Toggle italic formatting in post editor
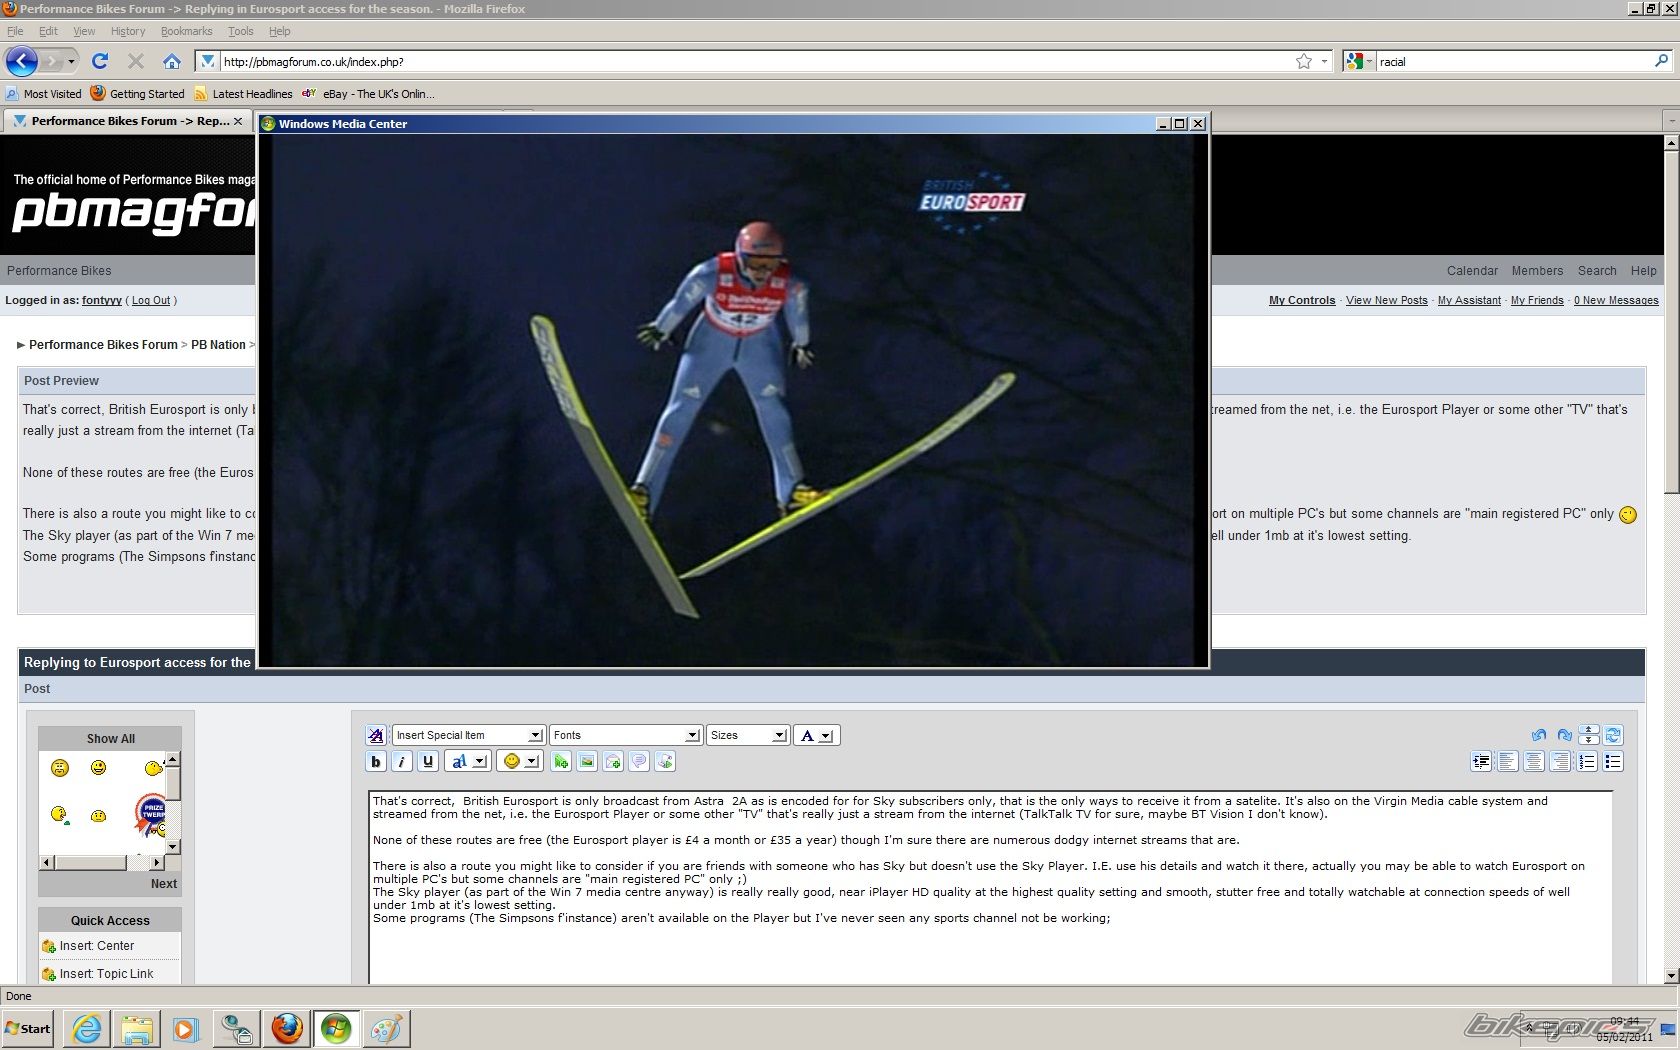1680x1050 pixels. 402,762
